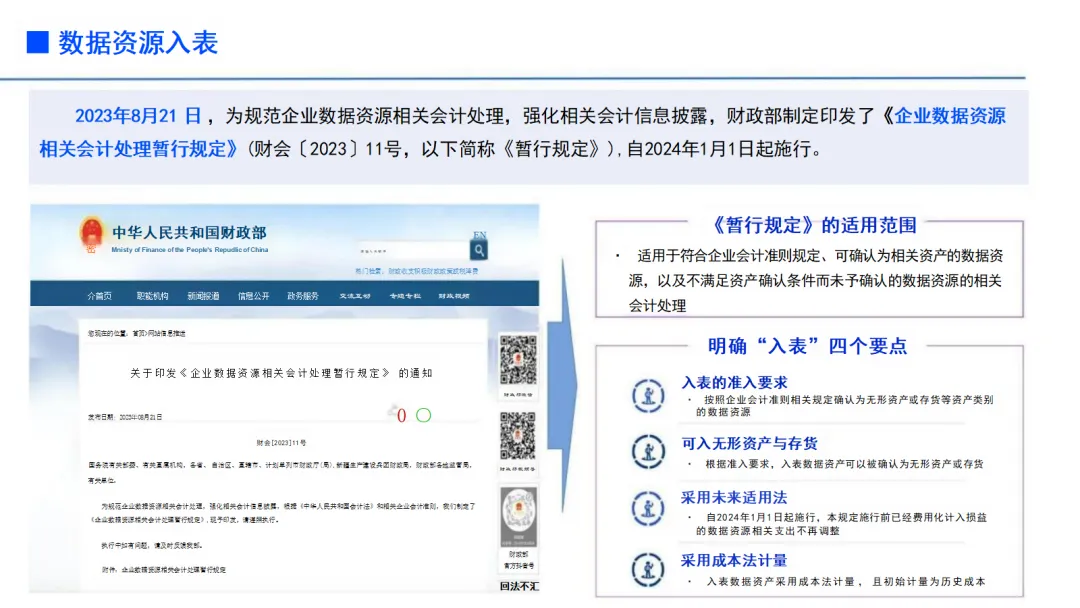
Task: Click the slide title 数据资源入表
Action: (x=138, y=43)
